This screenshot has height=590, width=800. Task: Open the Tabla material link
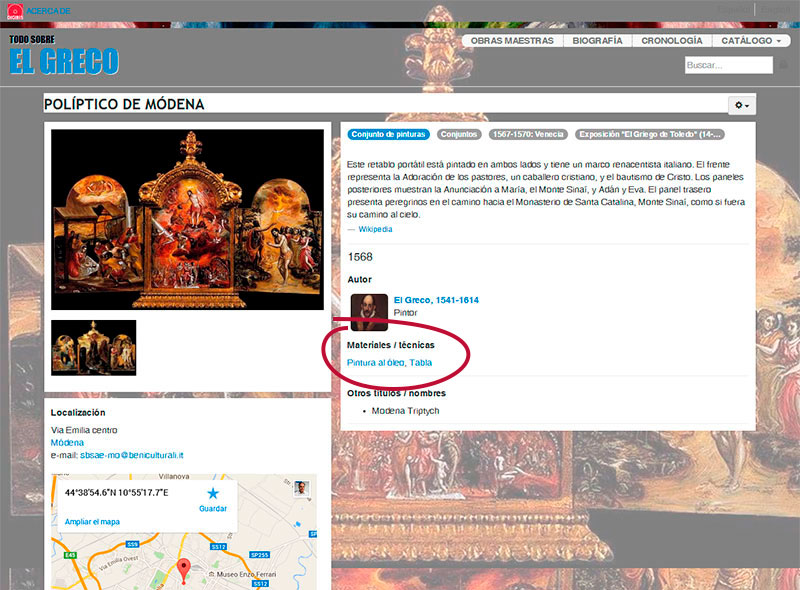point(420,362)
